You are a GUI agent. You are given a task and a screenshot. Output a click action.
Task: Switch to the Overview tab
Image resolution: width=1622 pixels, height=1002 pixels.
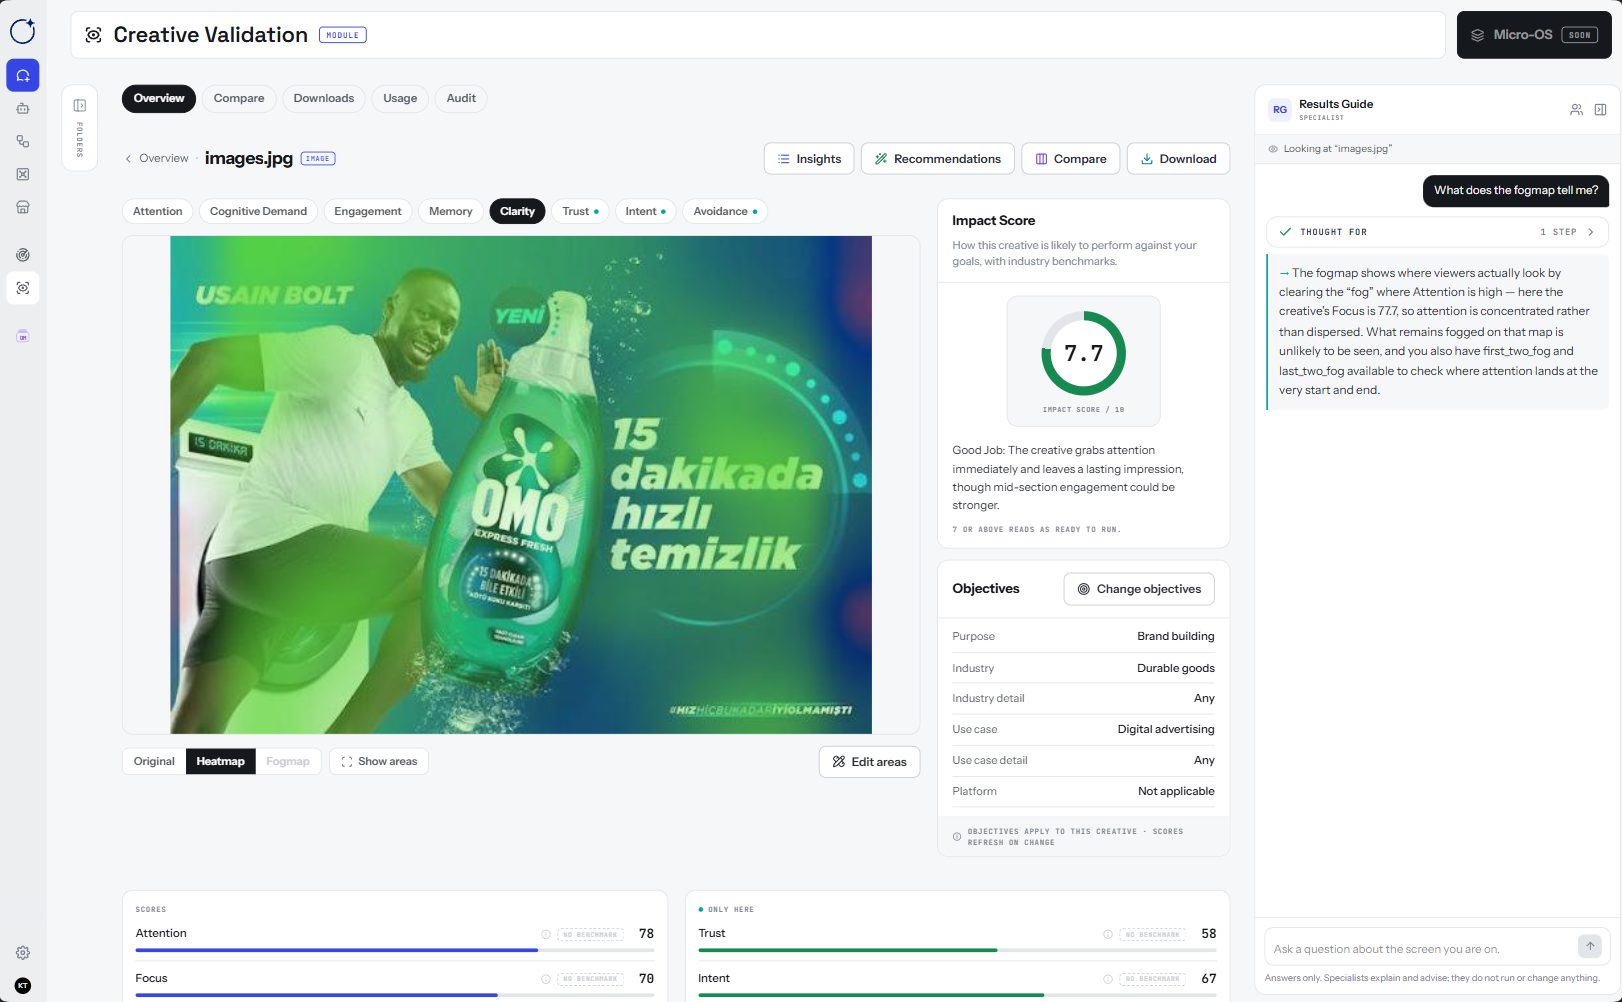click(x=159, y=98)
